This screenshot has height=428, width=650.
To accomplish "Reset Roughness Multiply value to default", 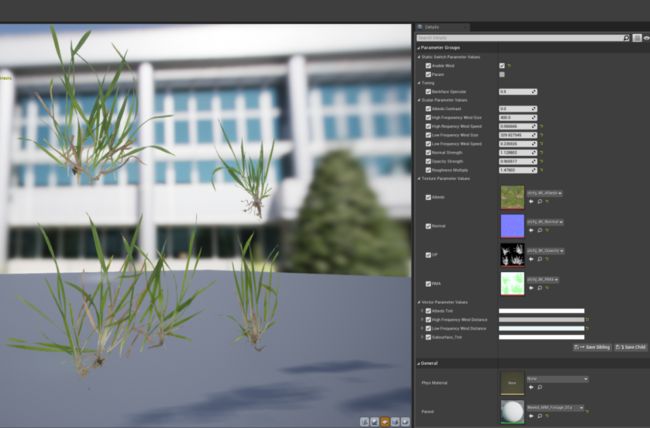I will (x=541, y=170).
